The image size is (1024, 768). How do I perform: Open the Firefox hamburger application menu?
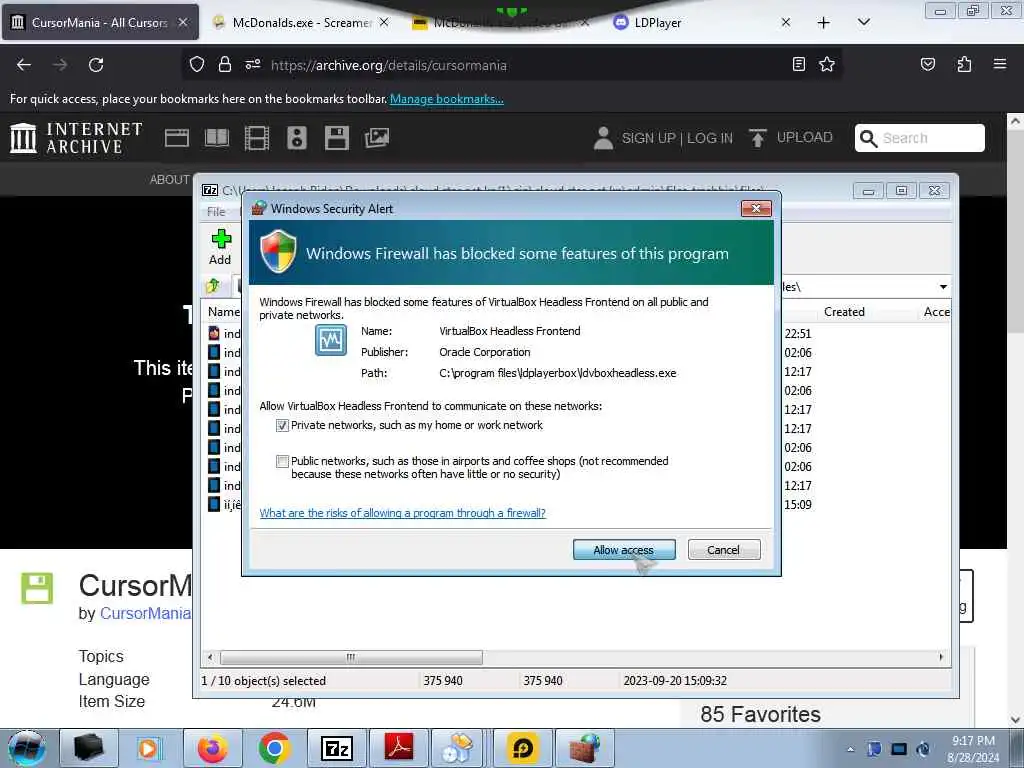[x=999, y=64]
